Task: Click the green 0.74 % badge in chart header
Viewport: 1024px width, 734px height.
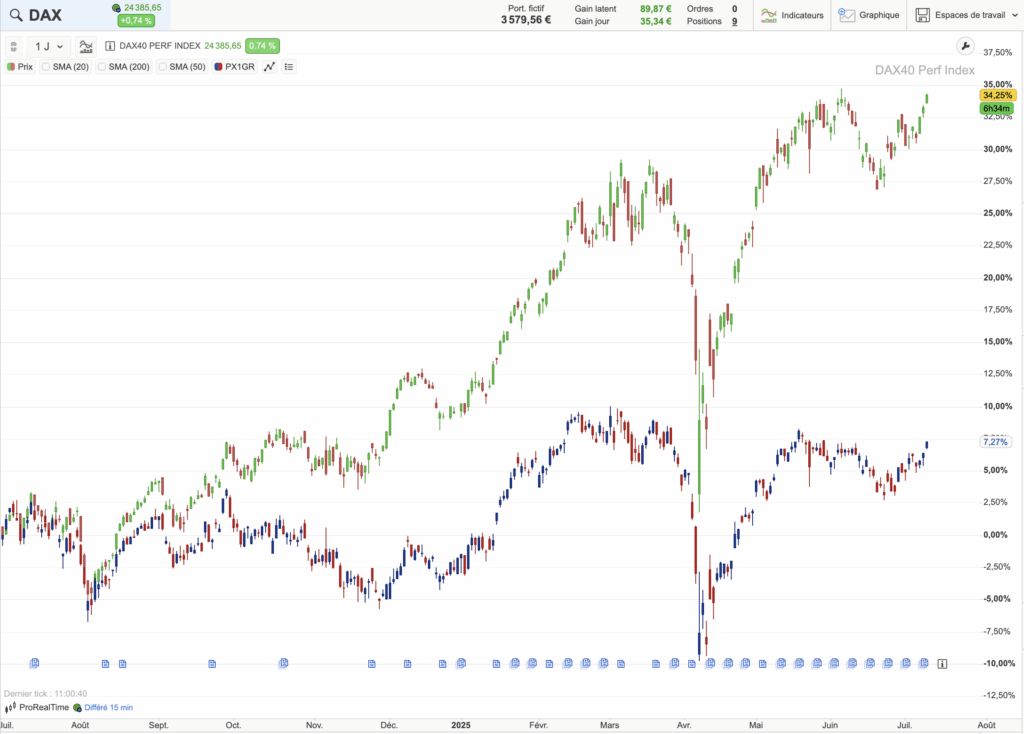Action: point(263,46)
